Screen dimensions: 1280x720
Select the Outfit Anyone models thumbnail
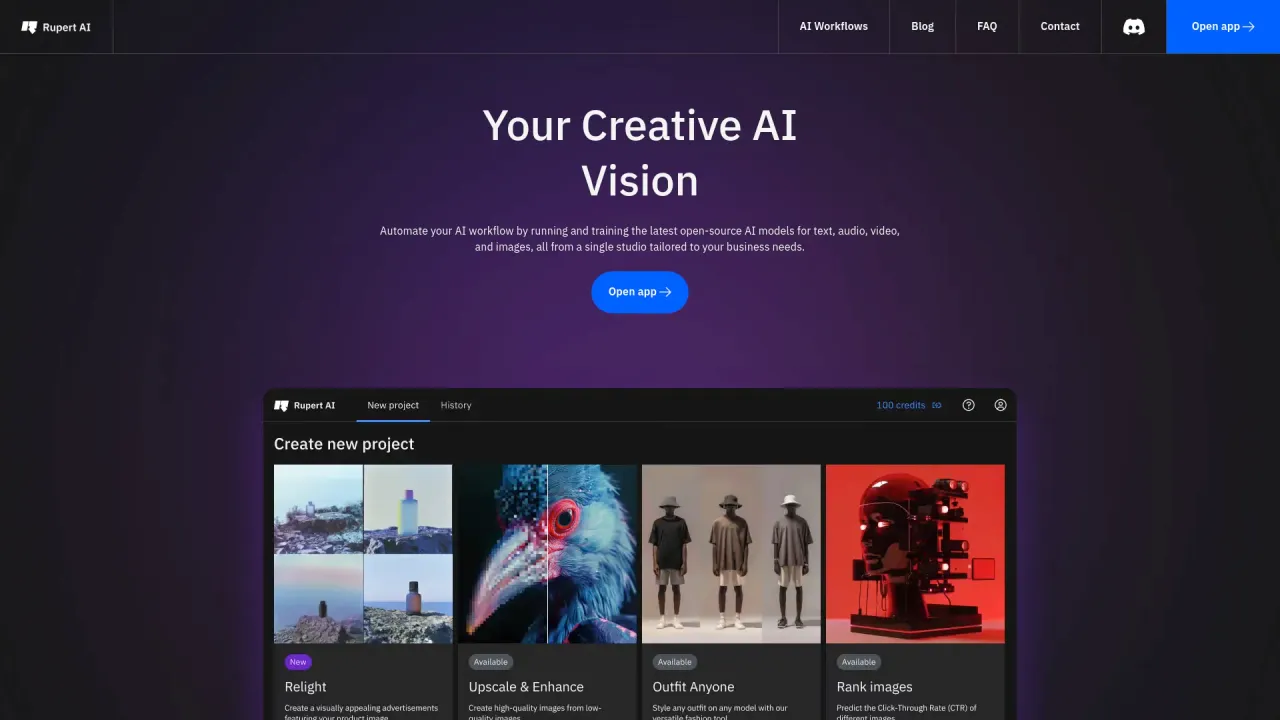click(x=731, y=554)
